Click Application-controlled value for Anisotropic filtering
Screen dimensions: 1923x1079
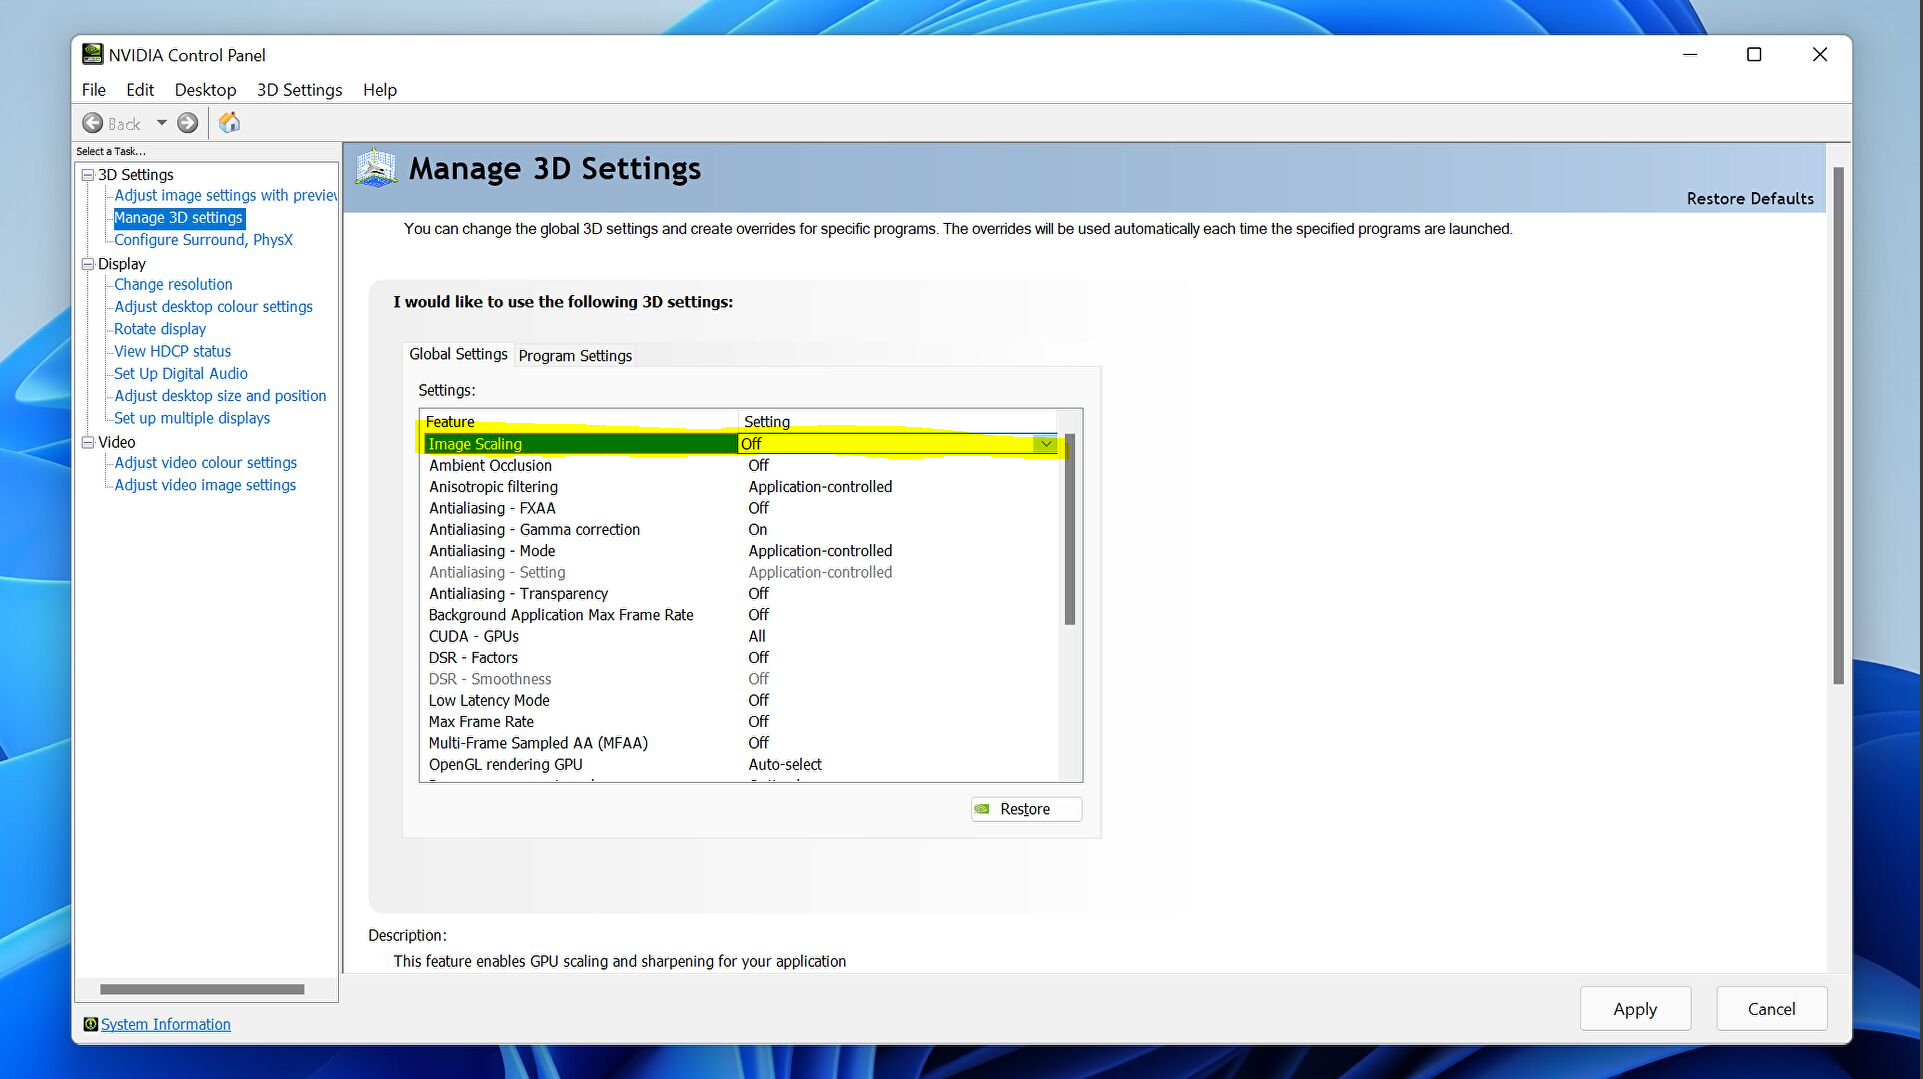(820, 487)
